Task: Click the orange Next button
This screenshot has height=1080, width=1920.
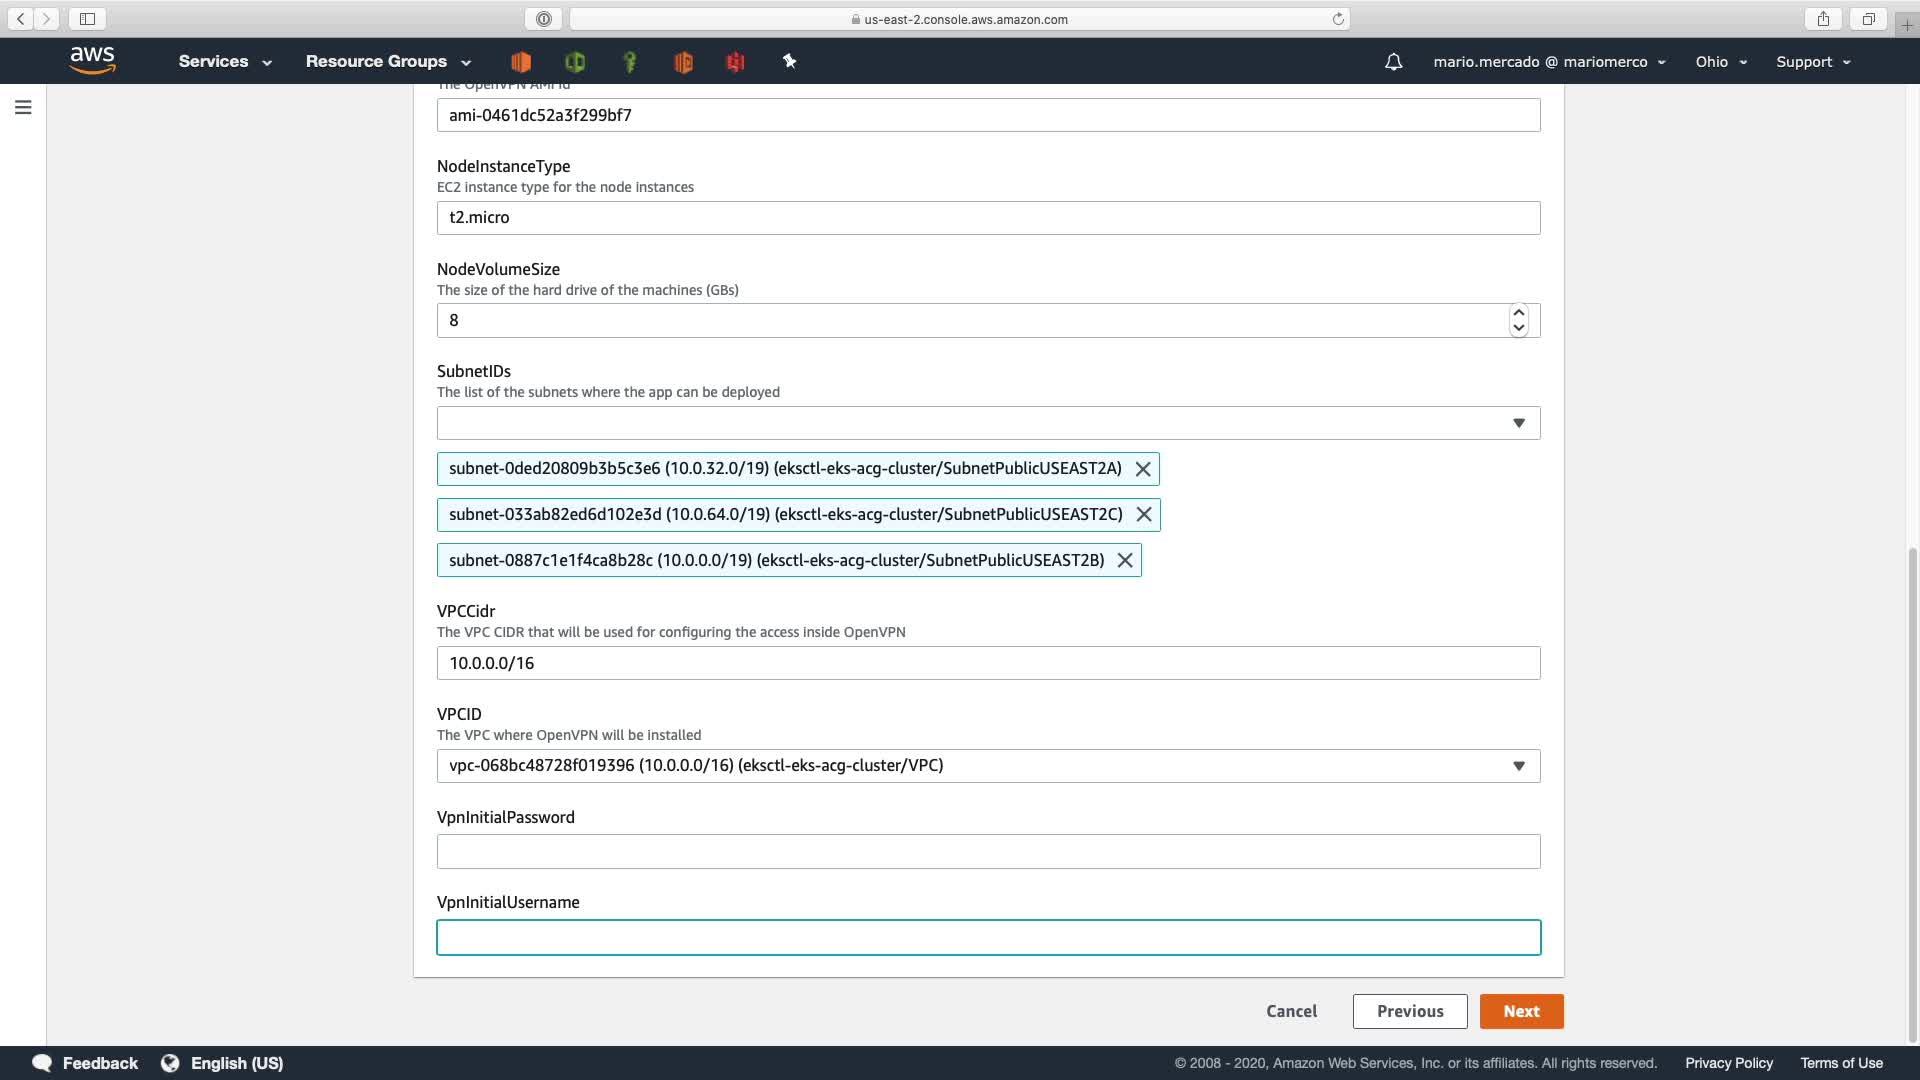Action: point(1521,1011)
